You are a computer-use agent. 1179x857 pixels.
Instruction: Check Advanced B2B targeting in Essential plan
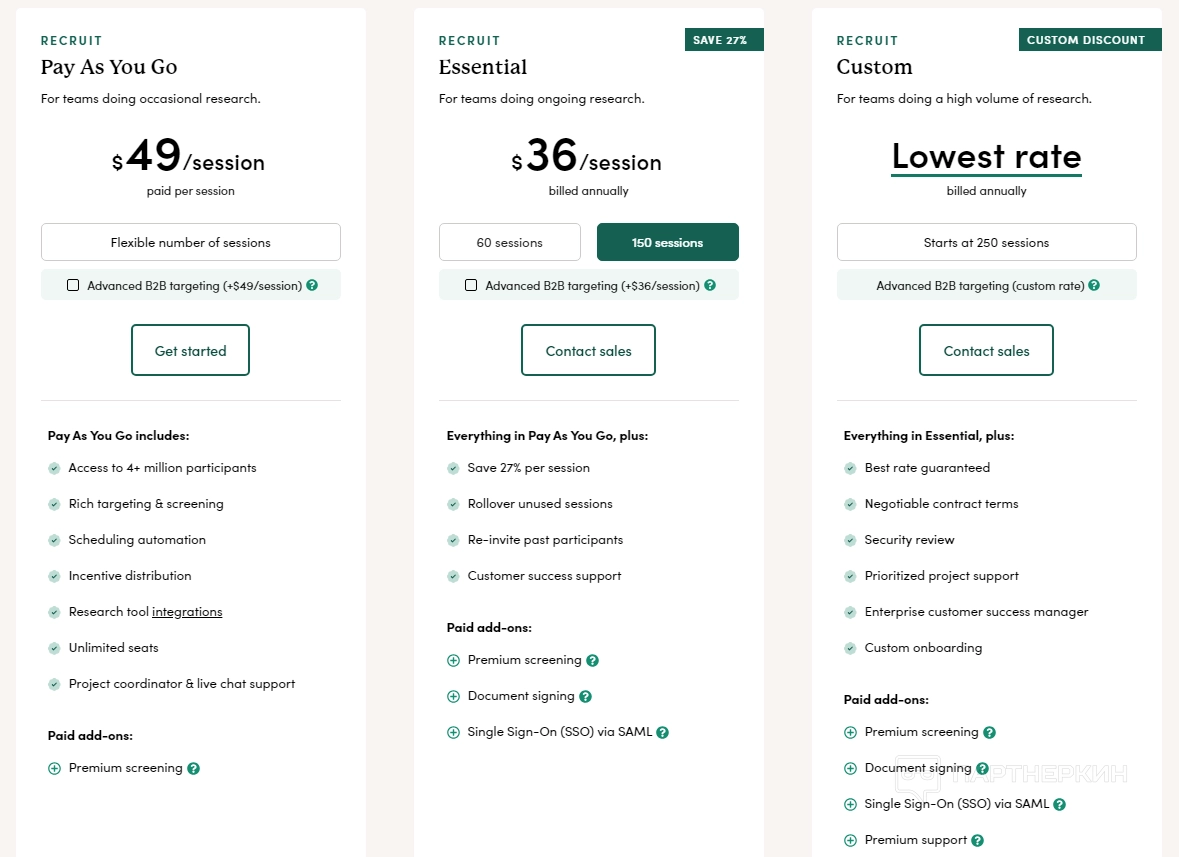pos(471,285)
